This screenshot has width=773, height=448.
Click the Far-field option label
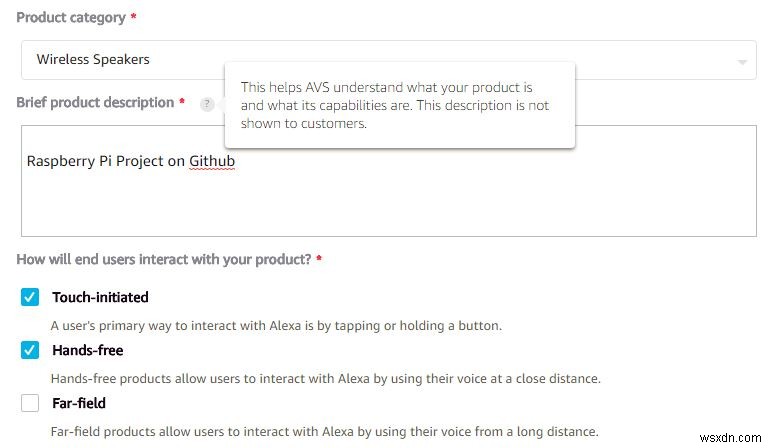click(x=79, y=404)
